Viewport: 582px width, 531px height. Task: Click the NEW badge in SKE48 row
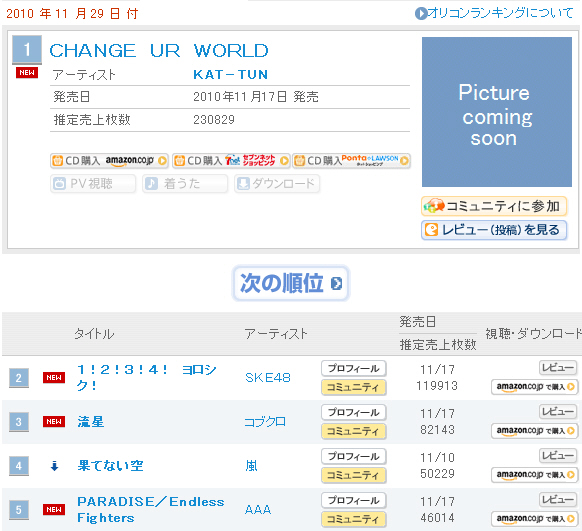(54, 378)
